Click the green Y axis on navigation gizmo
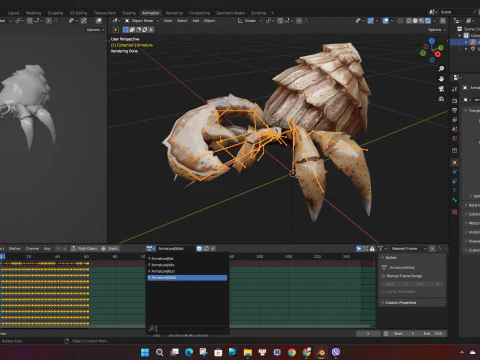 coord(441,48)
